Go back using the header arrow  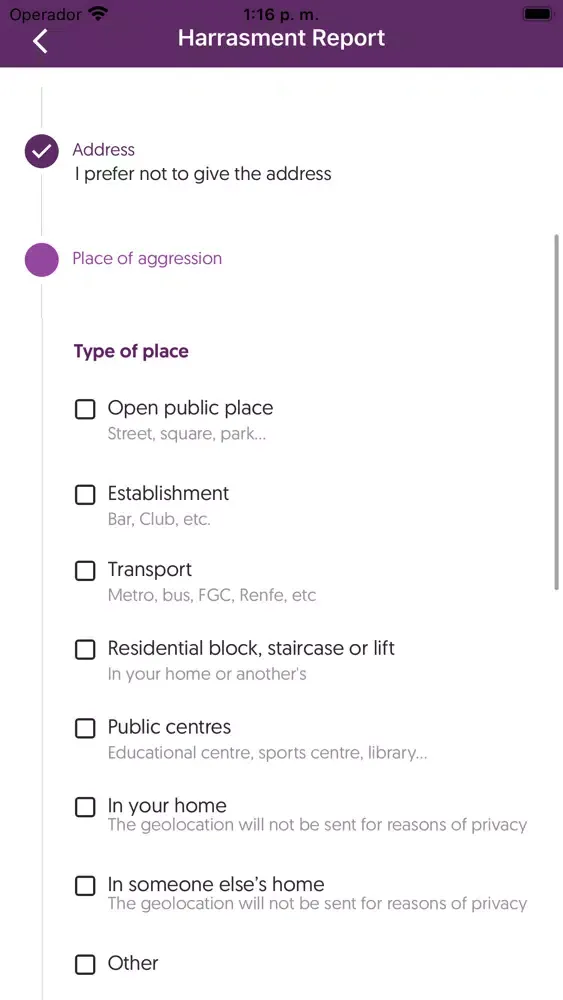[40, 41]
